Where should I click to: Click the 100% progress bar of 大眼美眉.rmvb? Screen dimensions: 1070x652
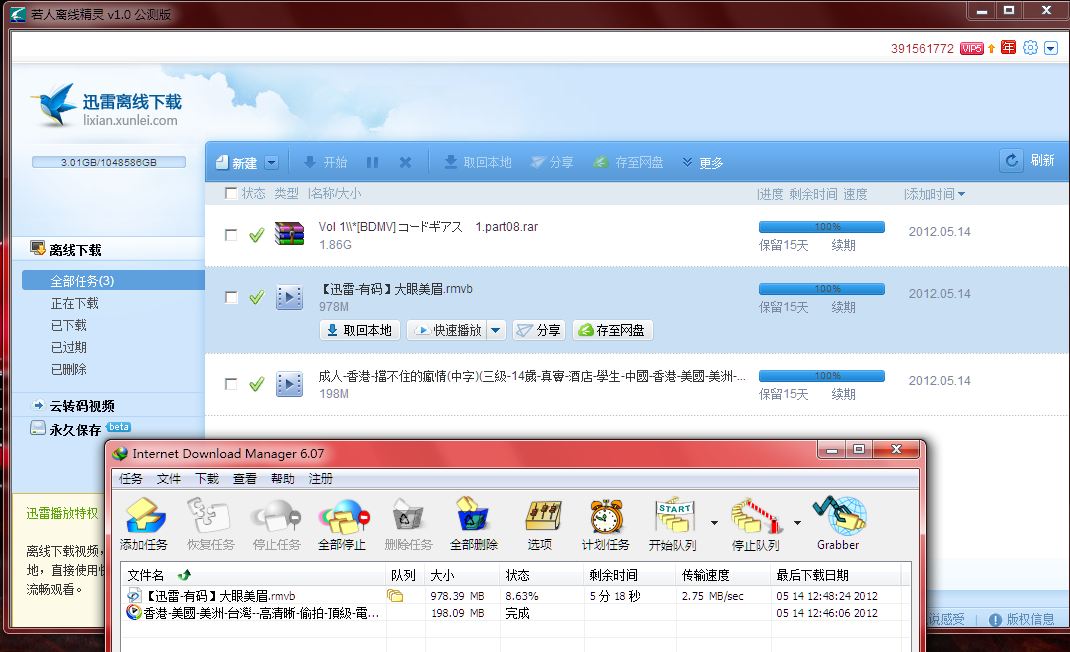(x=822, y=289)
